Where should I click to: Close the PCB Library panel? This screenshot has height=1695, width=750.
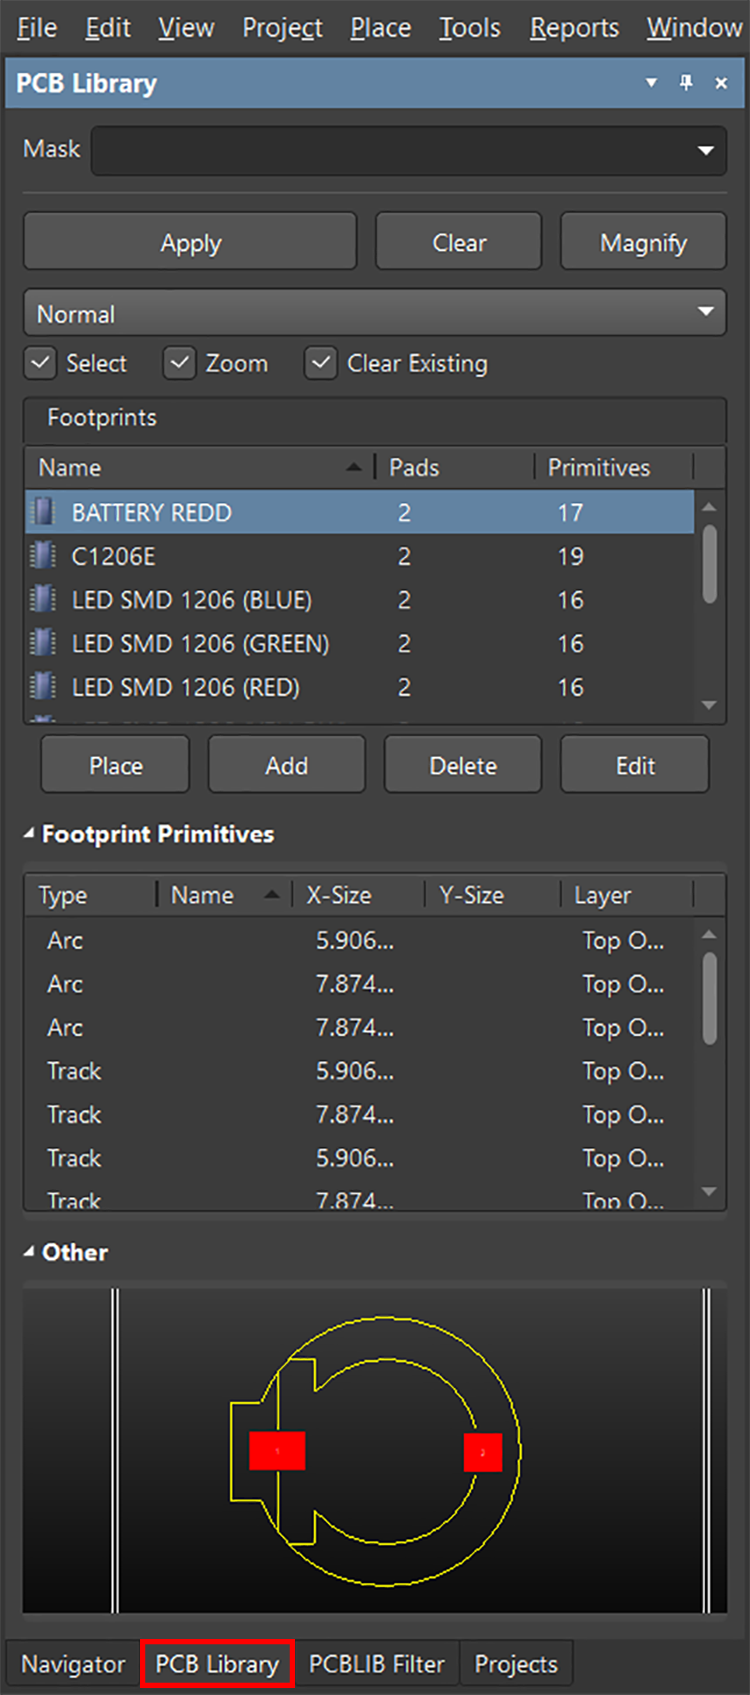tap(721, 83)
